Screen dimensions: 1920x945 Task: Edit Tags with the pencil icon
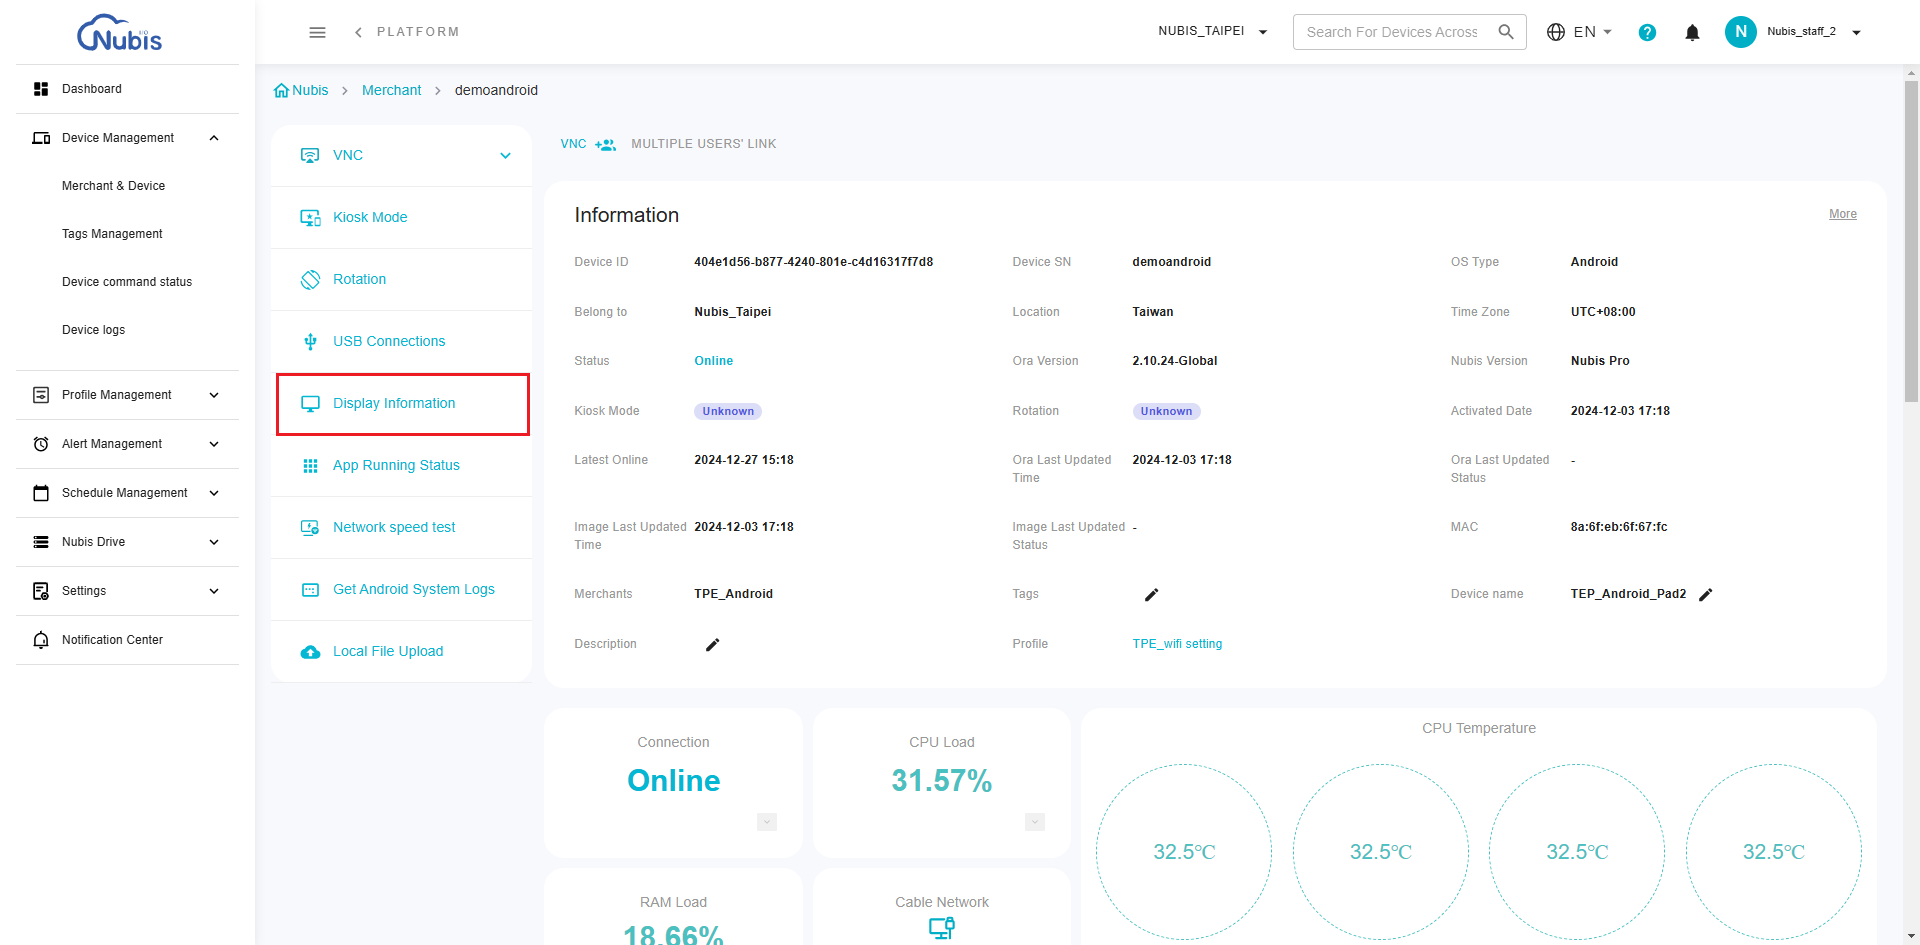(x=1151, y=594)
